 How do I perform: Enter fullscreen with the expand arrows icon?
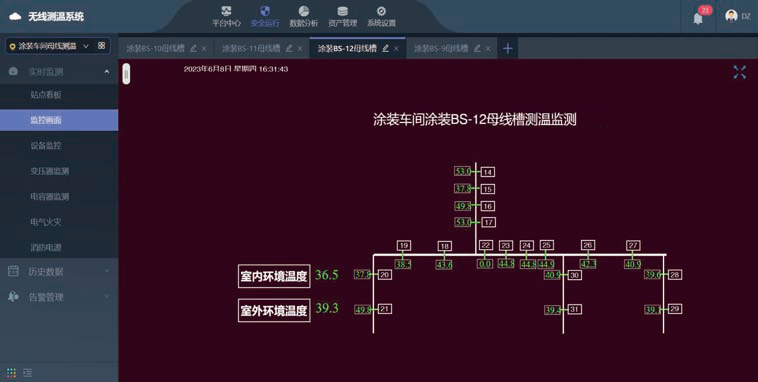coord(740,73)
